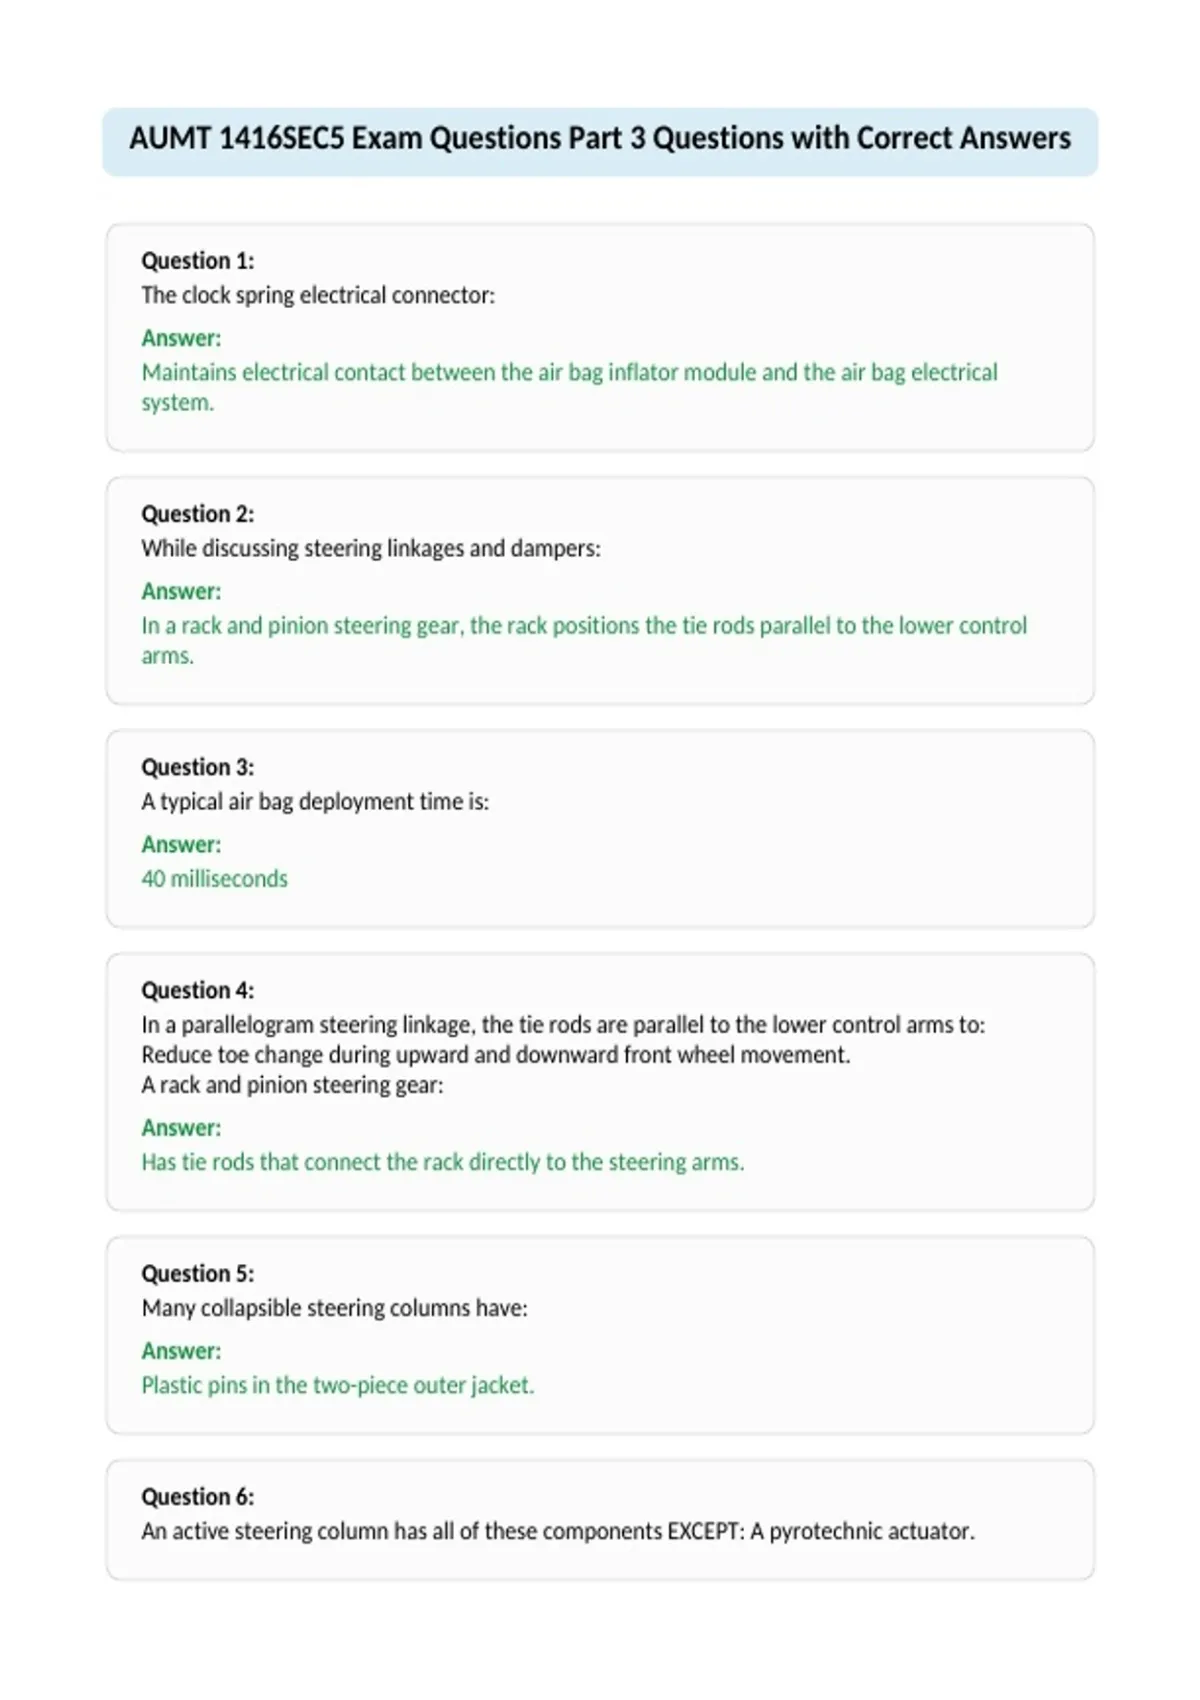This screenshot has width=1200, height=1700.
Task: Select the air bag deployment time question
Action: point(315,801)
